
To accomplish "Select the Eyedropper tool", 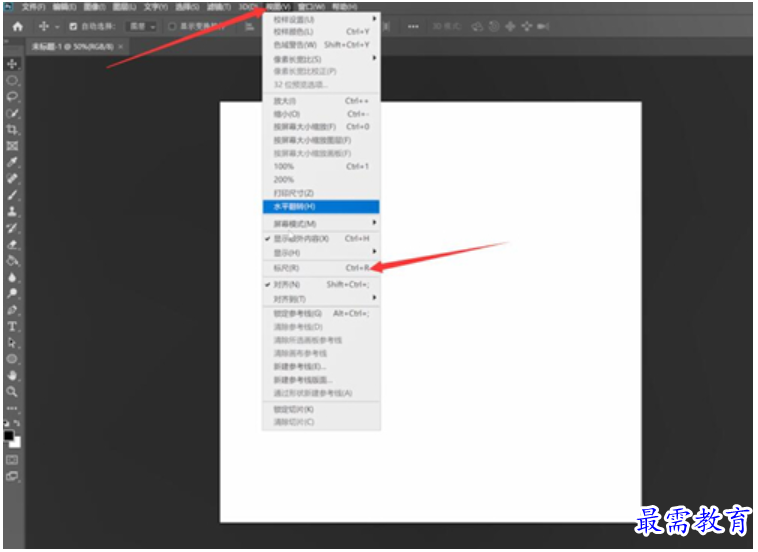I will (x=12, y=162).
